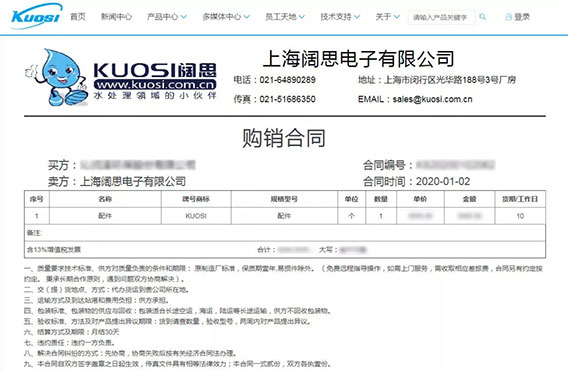Screen dimensions: 568x371
Task: Click the 备注 remarks row
Action: pos(285,233)
